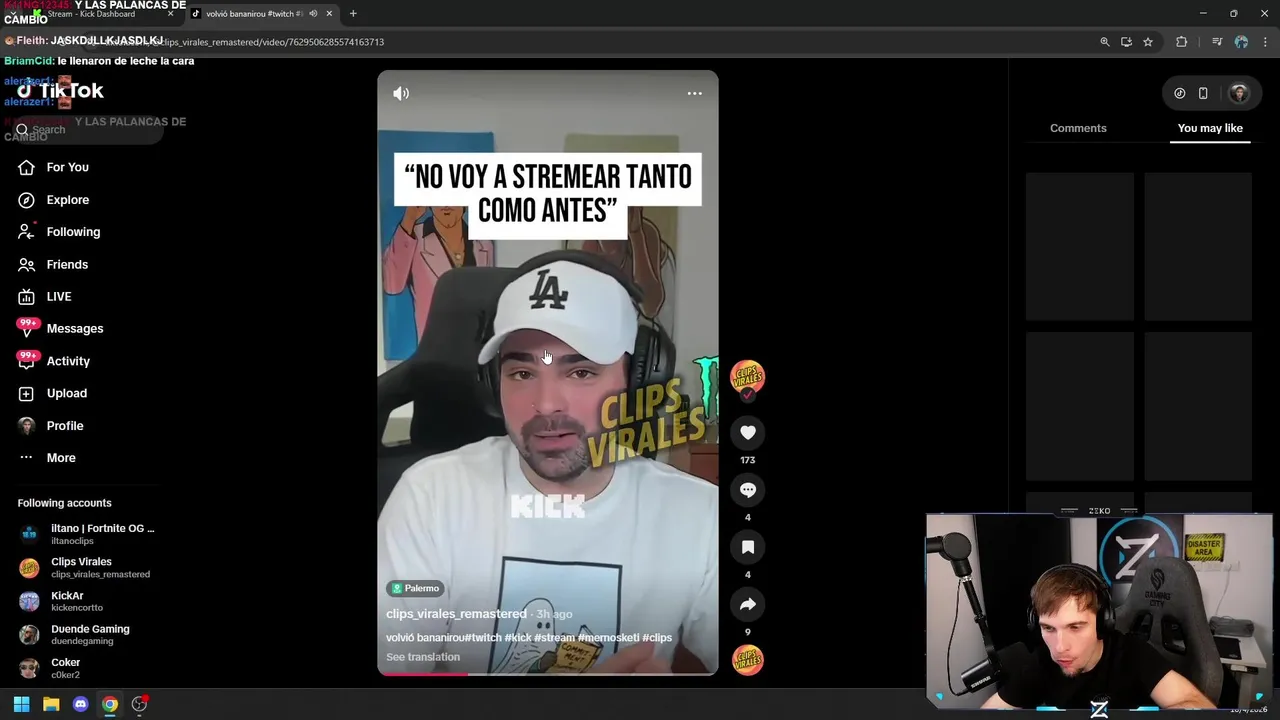Open the TikTok profile avatar in header
This screenshot has height=720, width=1280.
pyautogui.click(x=1239, y=93)
